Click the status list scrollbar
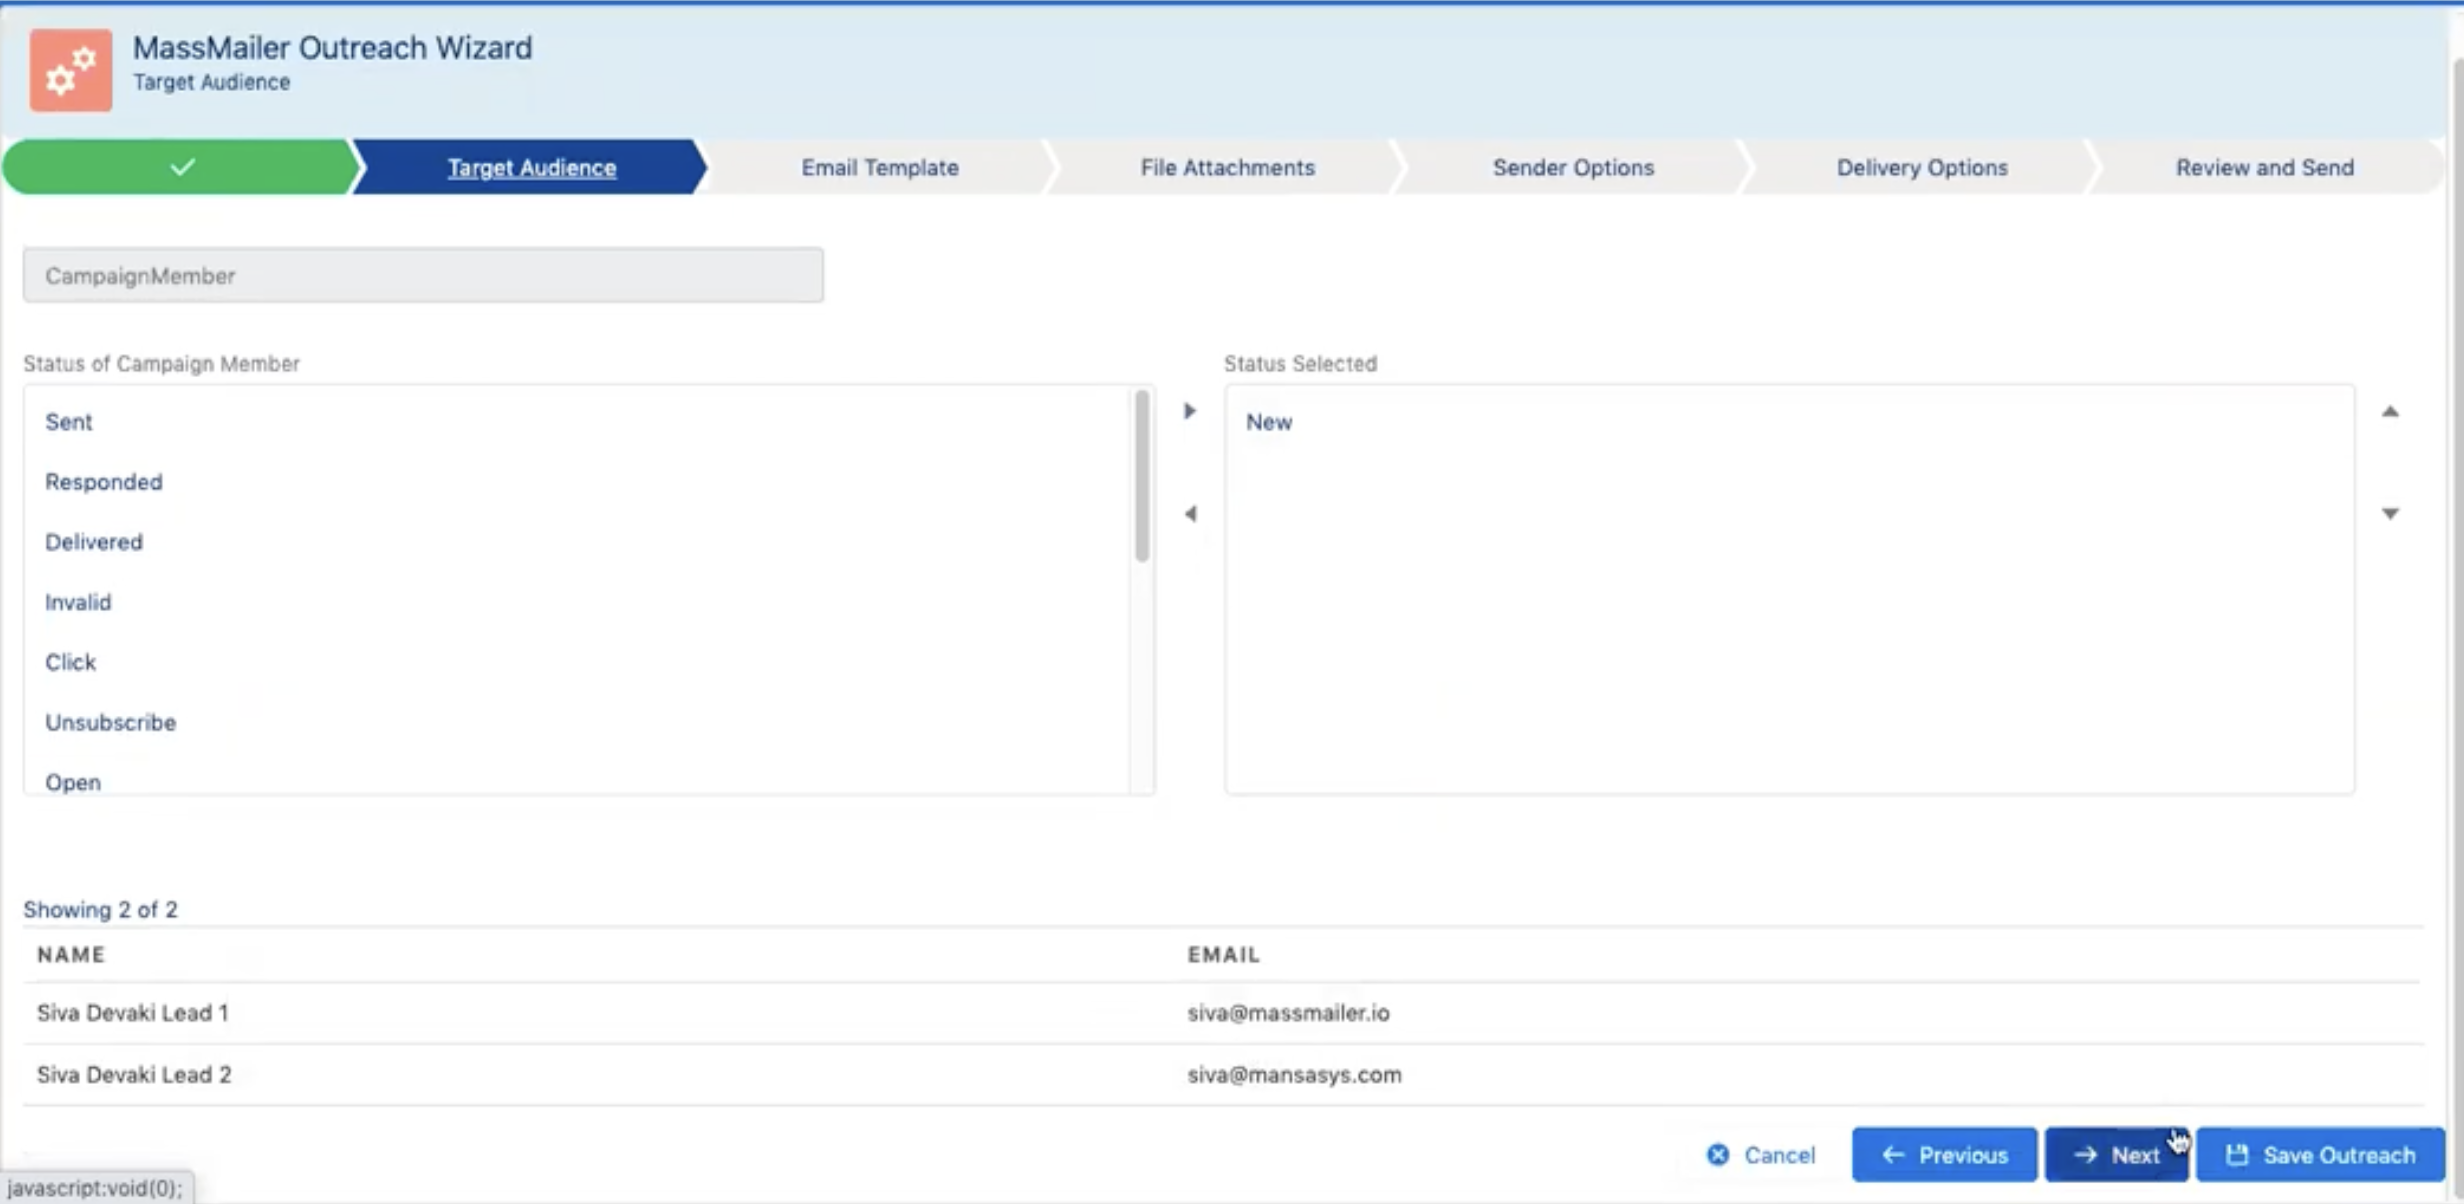The height and width of the screenshot is (1204, 2464). 1141,476
